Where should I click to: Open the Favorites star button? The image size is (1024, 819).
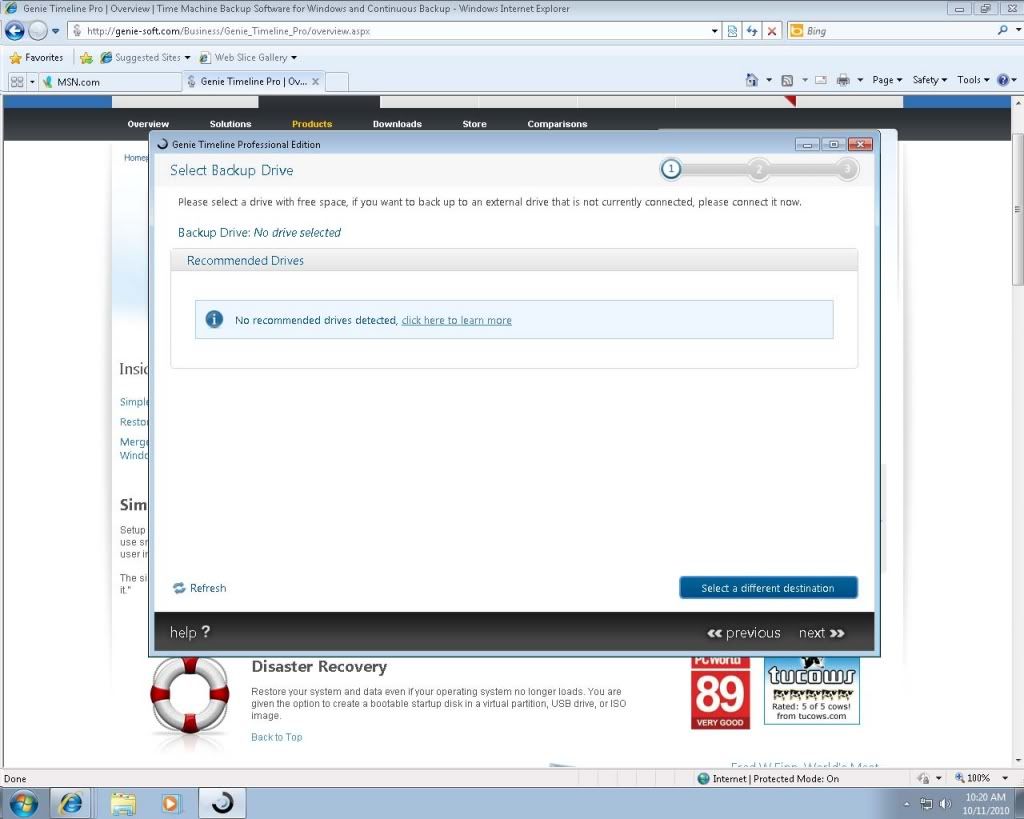point(37,57)
